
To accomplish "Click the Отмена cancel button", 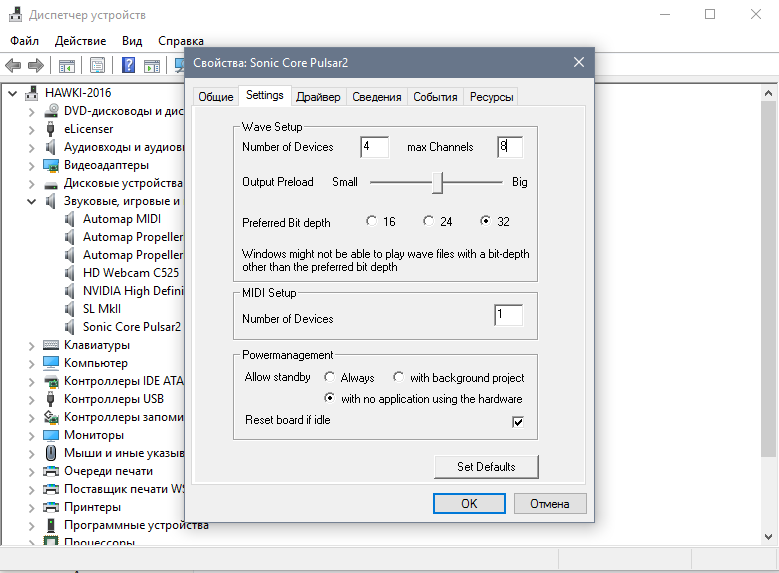I will coord(550,503).
